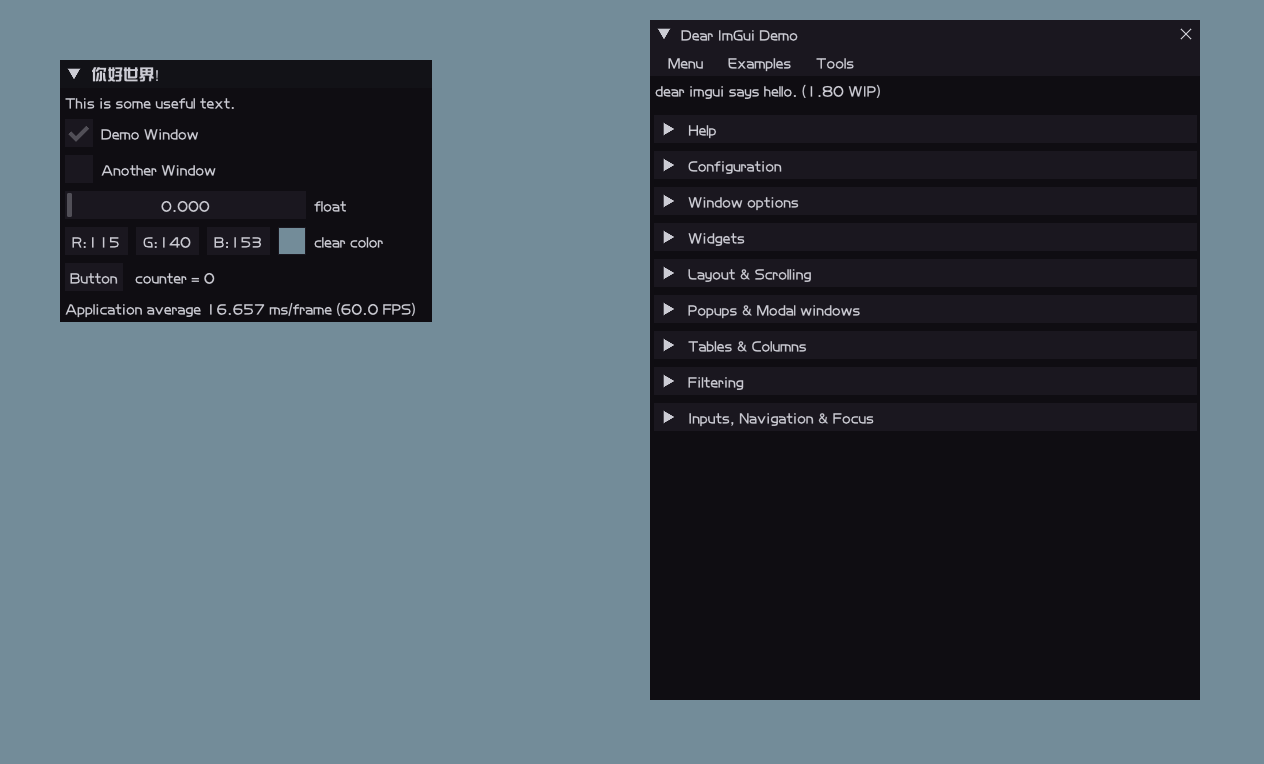Open the clear color swatch picker

292,241
